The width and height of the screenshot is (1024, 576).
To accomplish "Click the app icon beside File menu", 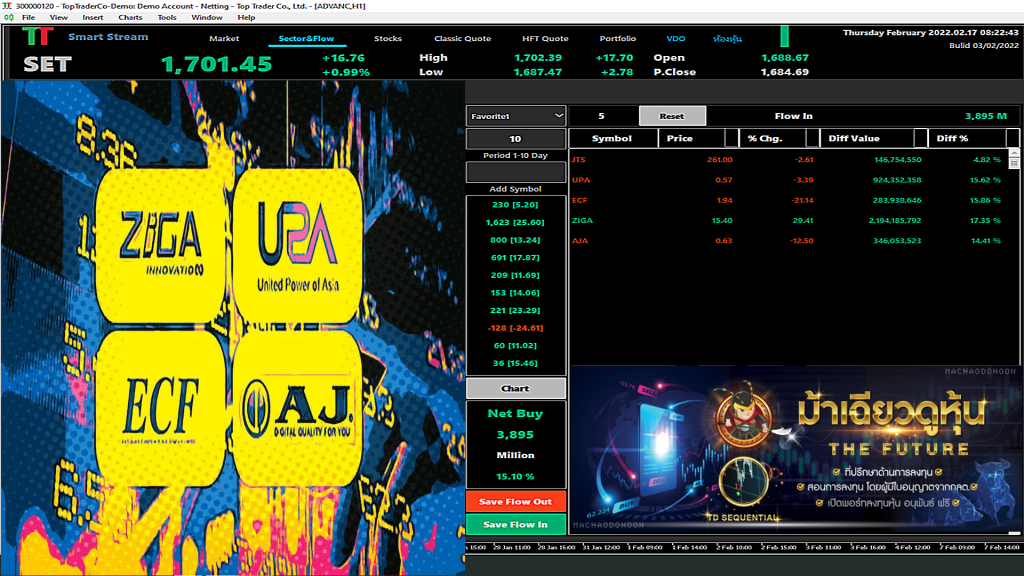I will coord(8,18).
